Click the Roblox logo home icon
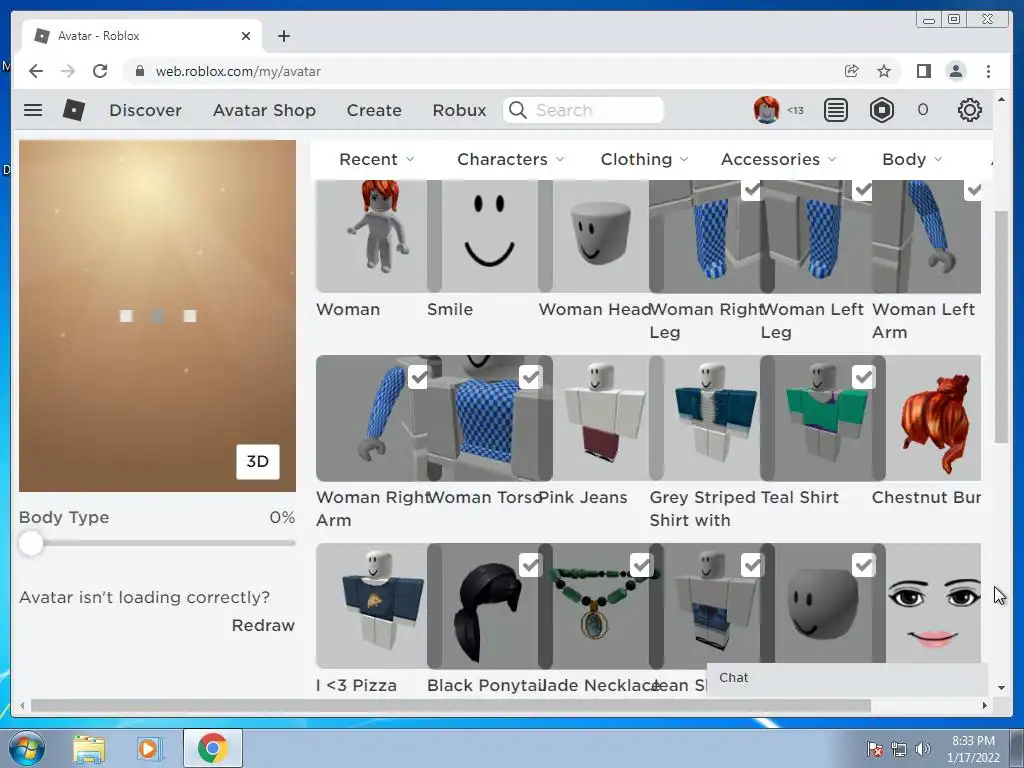Image resolution: width=1024 pixels, height=768 pixels. (x=74, y=110)
